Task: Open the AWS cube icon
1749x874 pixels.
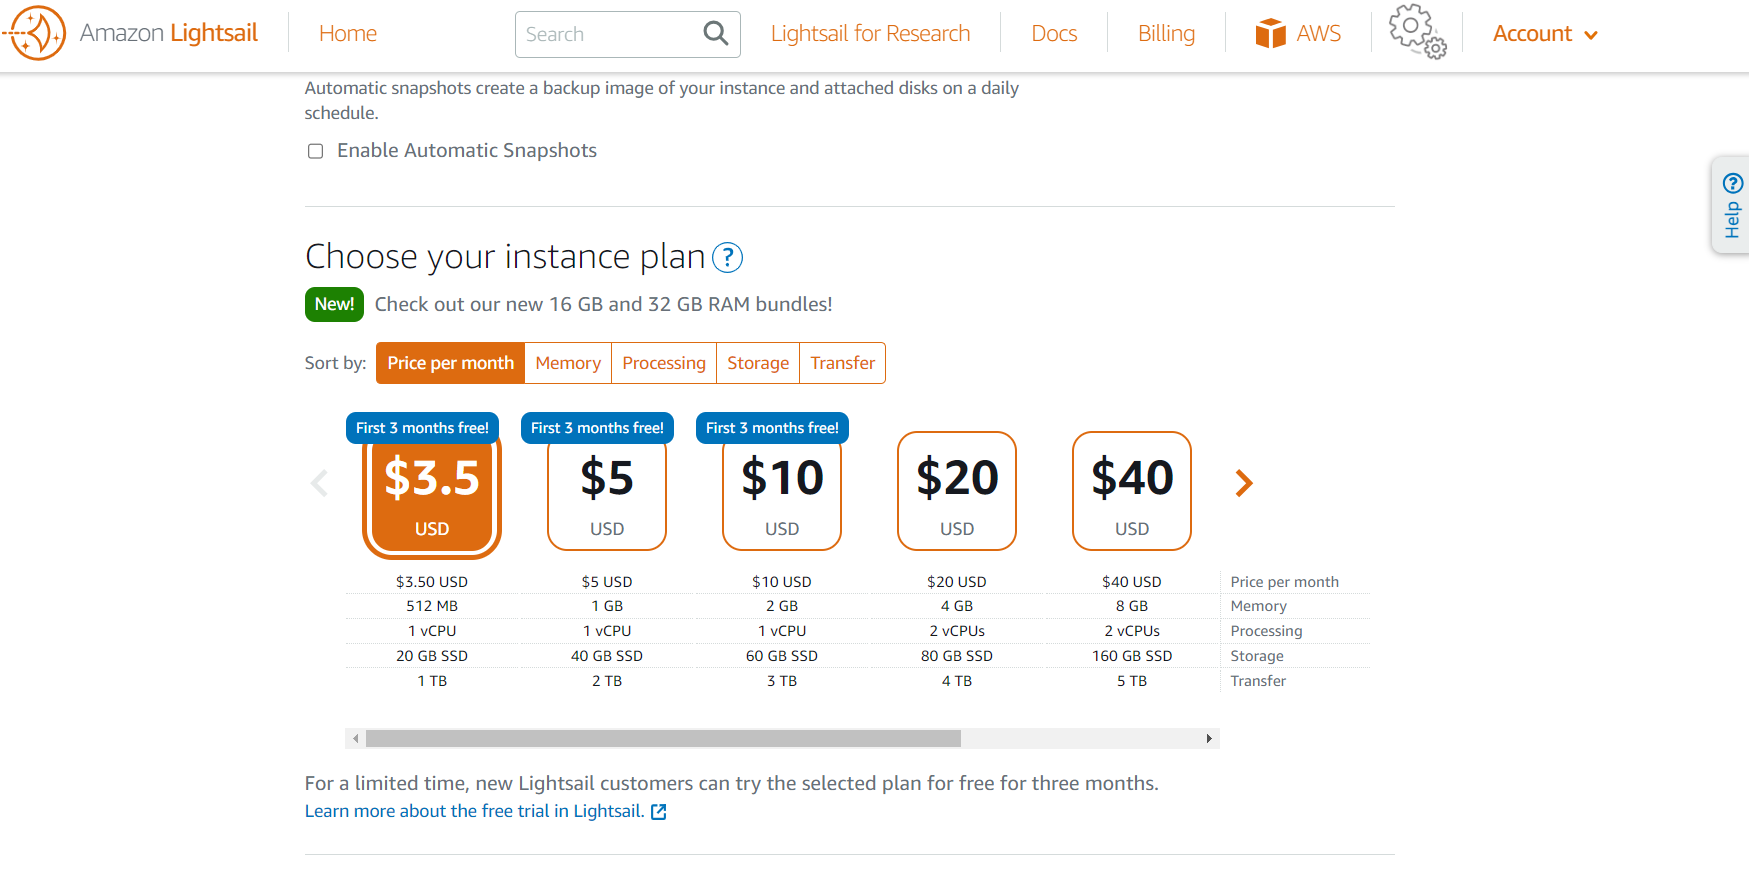Action: pyautogui.click(x=1270, y=34)
